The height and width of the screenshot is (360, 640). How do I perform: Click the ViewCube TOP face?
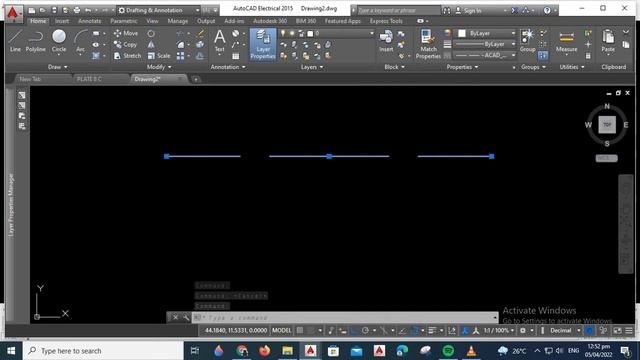[607, 125]
